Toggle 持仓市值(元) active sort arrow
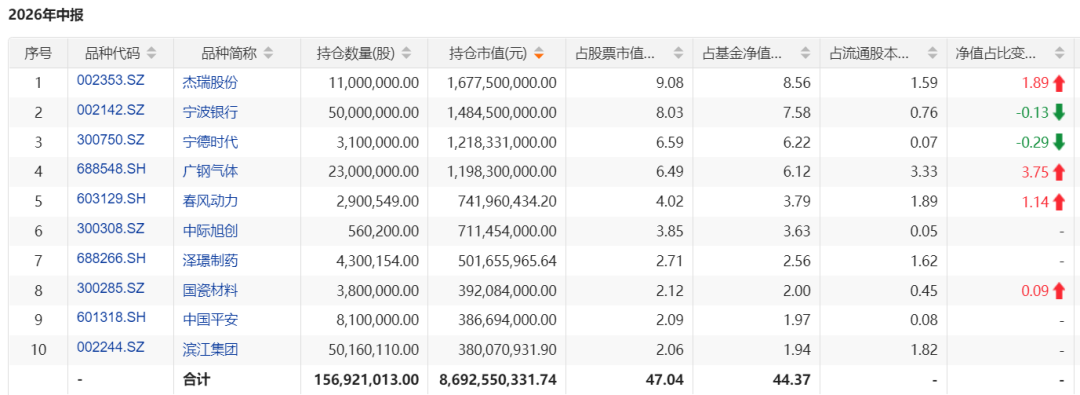1080x395 pixels. pos(539,53)
